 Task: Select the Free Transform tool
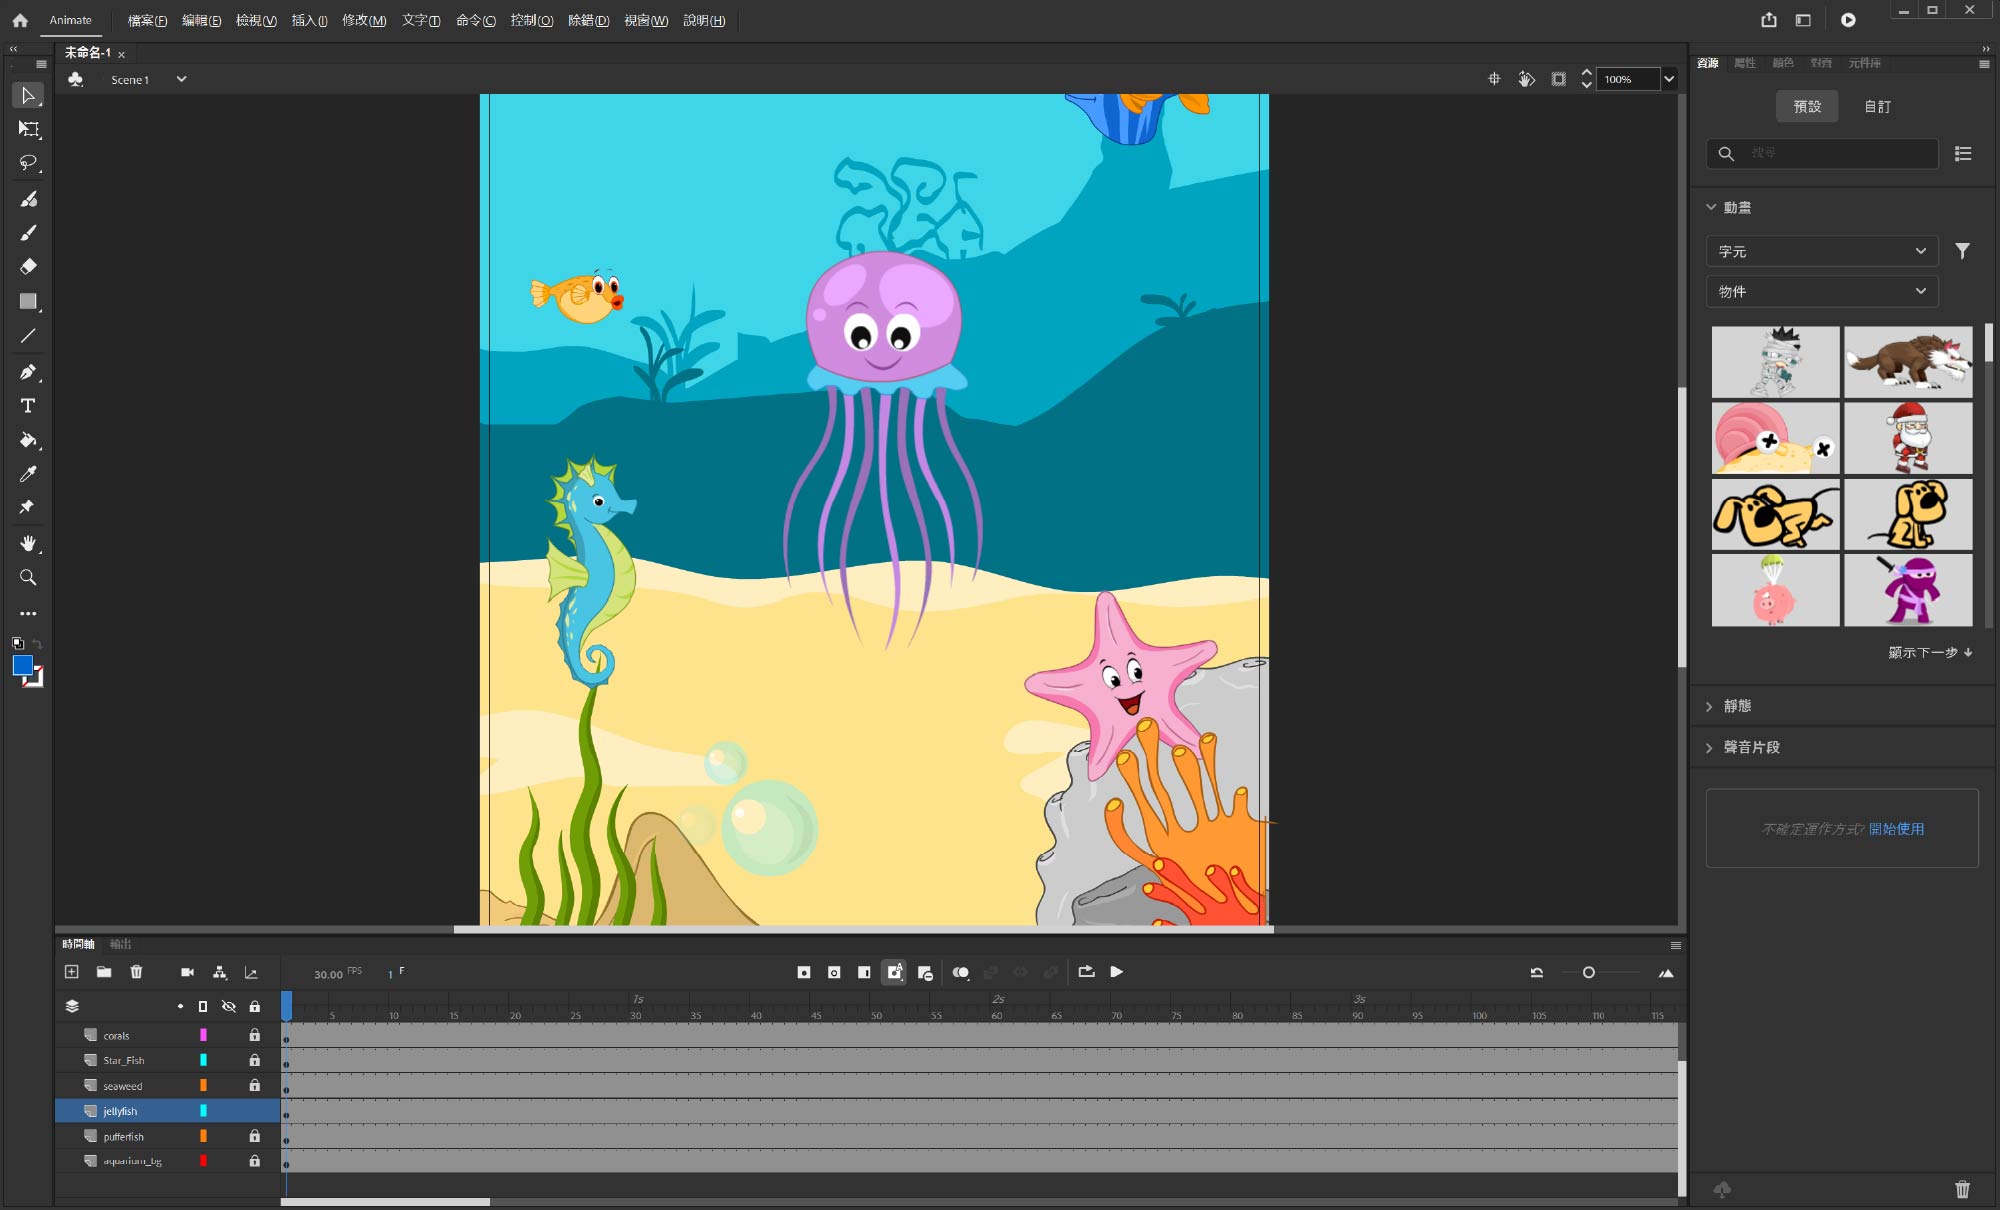tap(28, 129)
